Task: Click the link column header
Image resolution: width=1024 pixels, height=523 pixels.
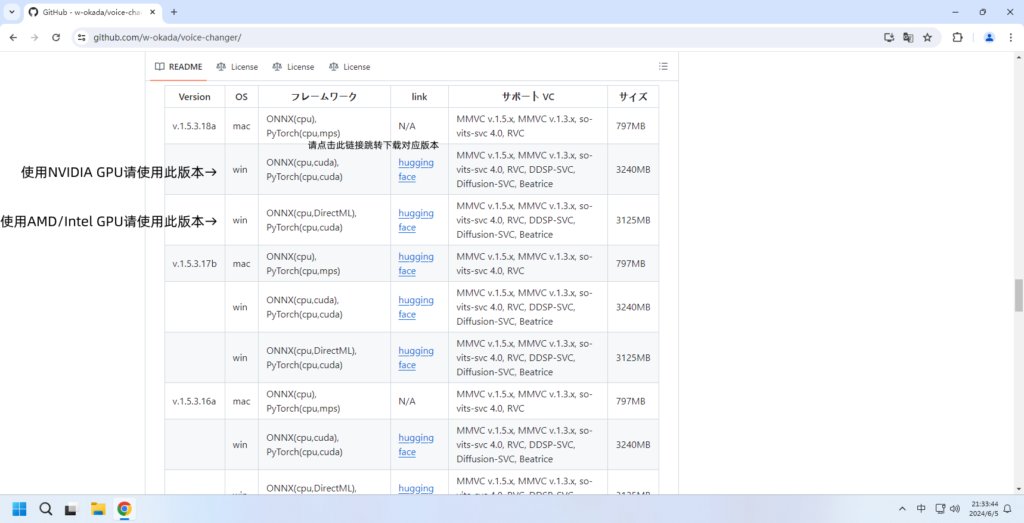Action: [x=419, y=97]
